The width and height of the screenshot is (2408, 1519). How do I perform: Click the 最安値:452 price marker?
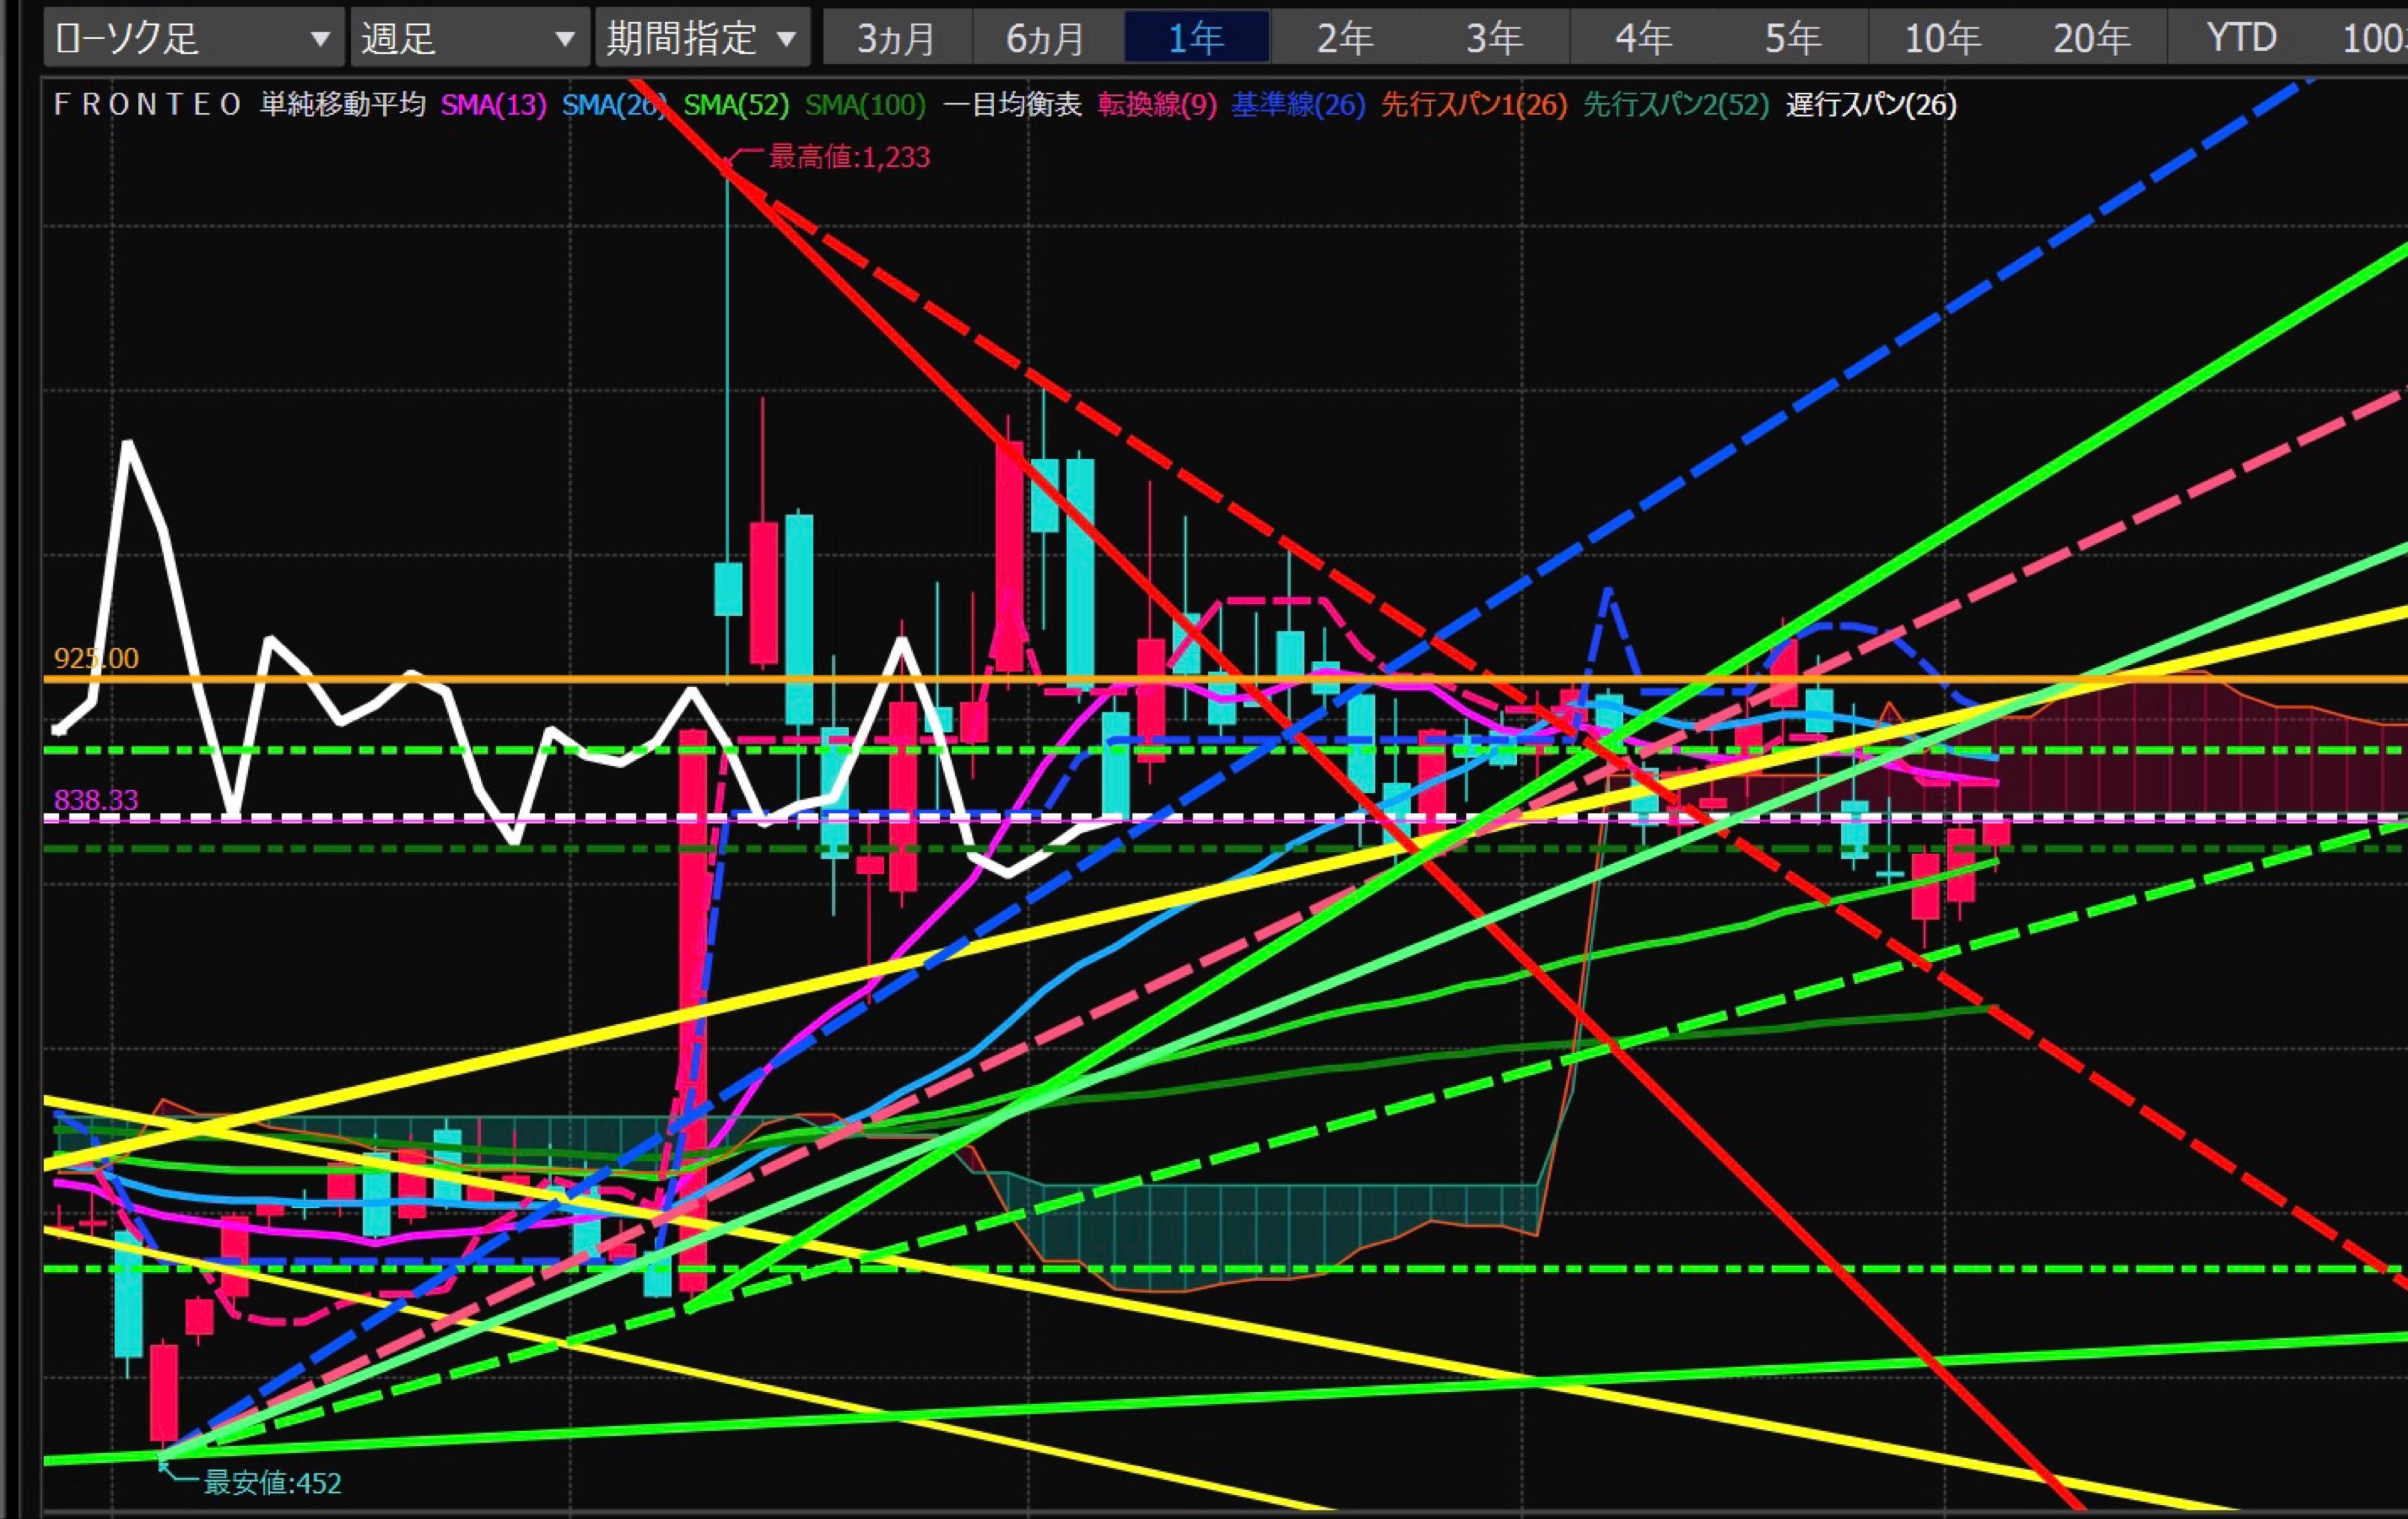click(272, 1482)
